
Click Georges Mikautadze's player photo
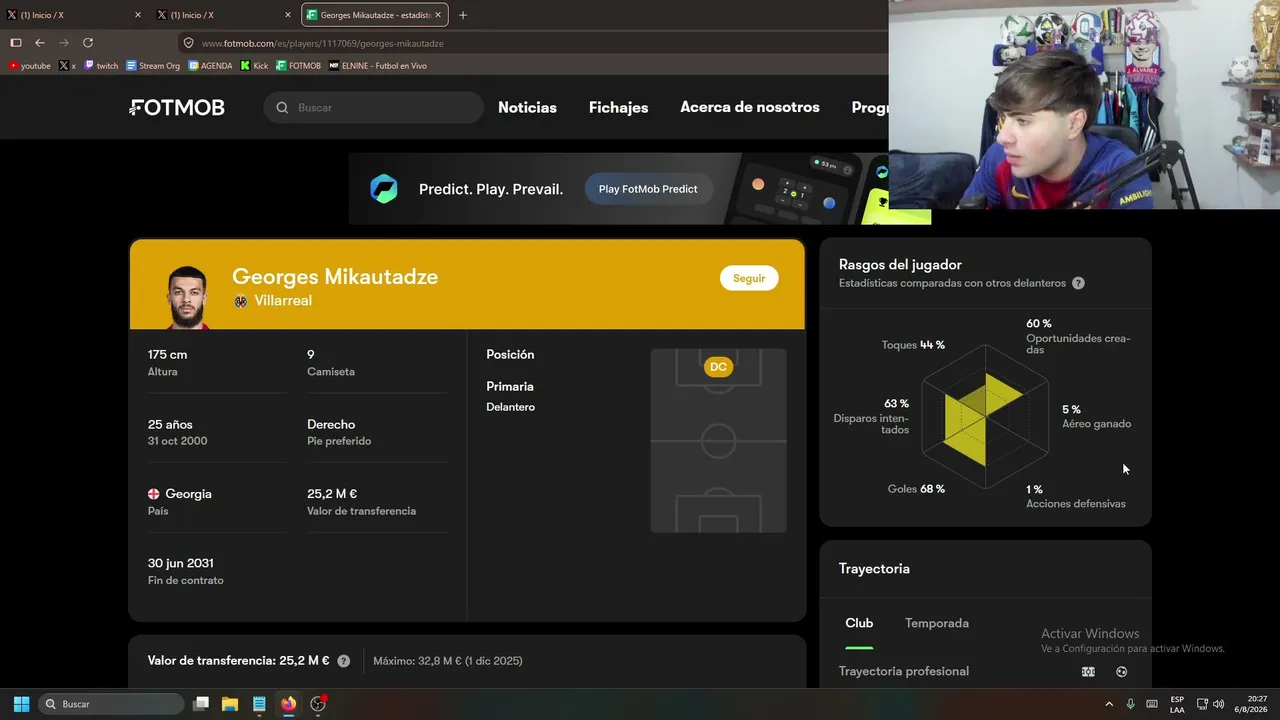[187, 297]
